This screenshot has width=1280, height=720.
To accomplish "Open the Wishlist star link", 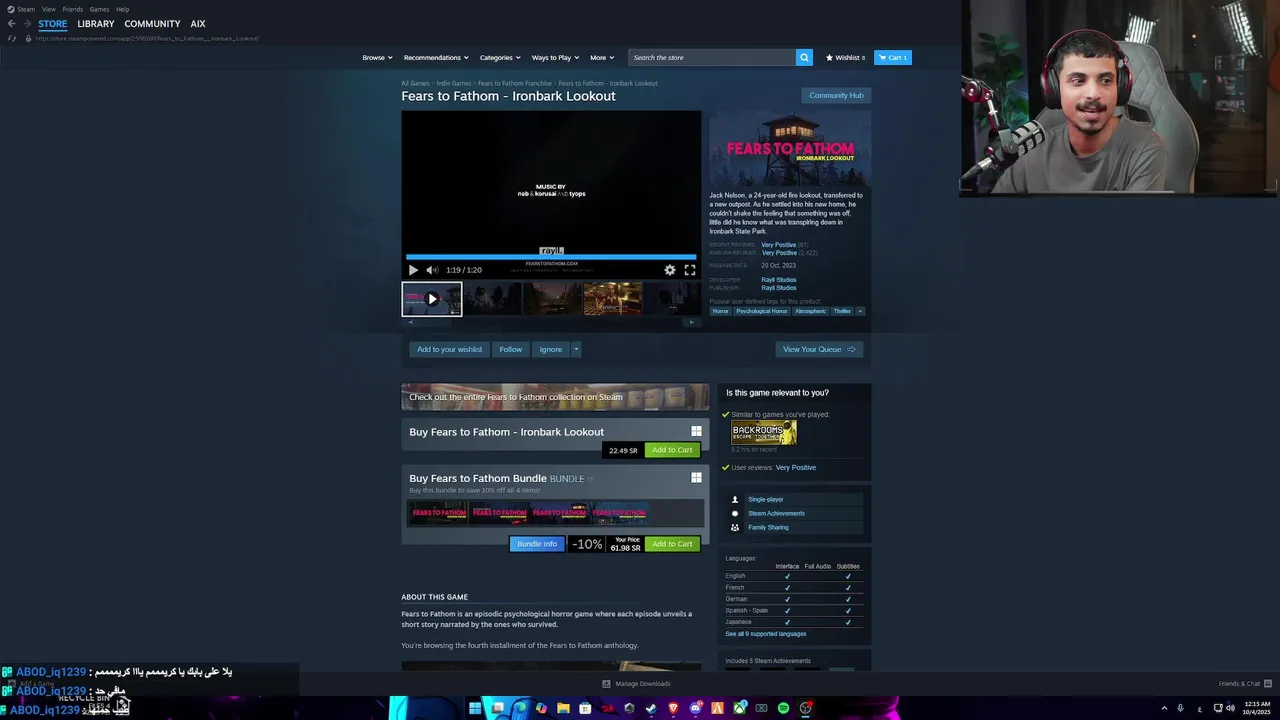I will [x=845, y=57].
